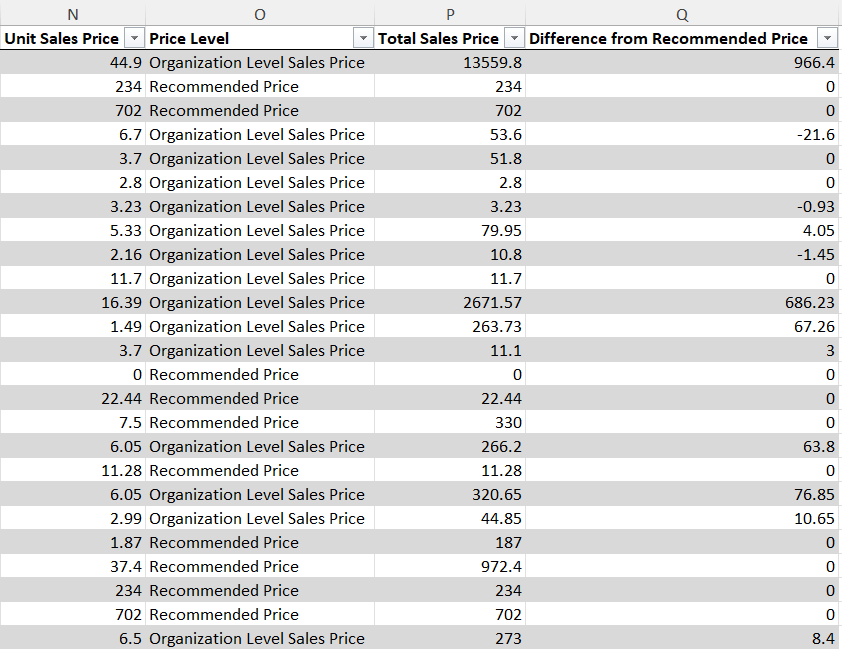The image size is (842, 649).
Task: Select the difference cell 686.23
Action: coord(682,303)
